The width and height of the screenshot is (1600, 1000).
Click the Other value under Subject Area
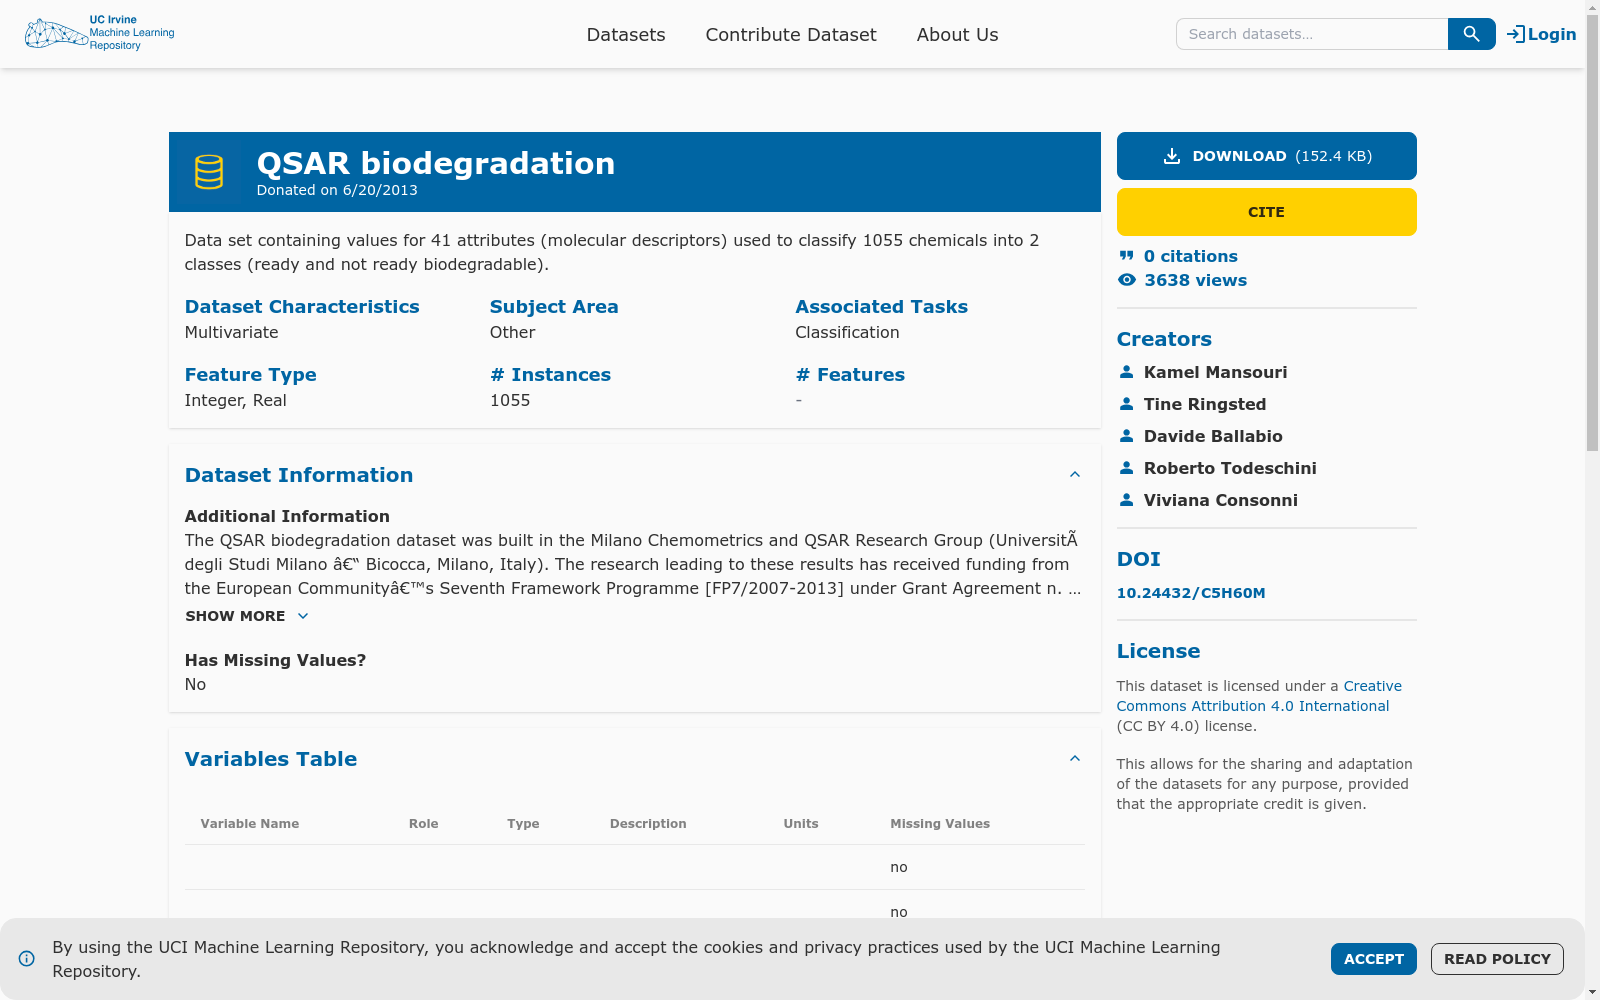(x=513, y=332)
